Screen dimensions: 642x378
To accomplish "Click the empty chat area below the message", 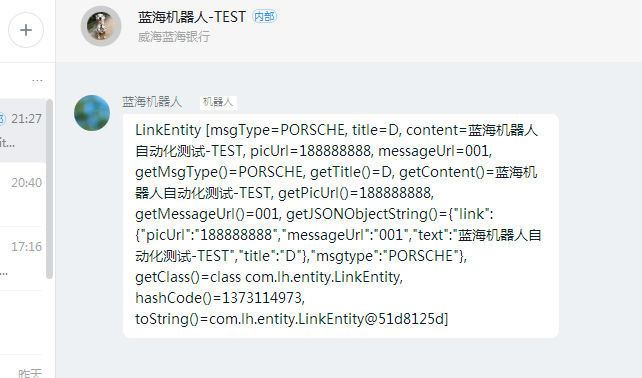I will click(x=348, y=358).
